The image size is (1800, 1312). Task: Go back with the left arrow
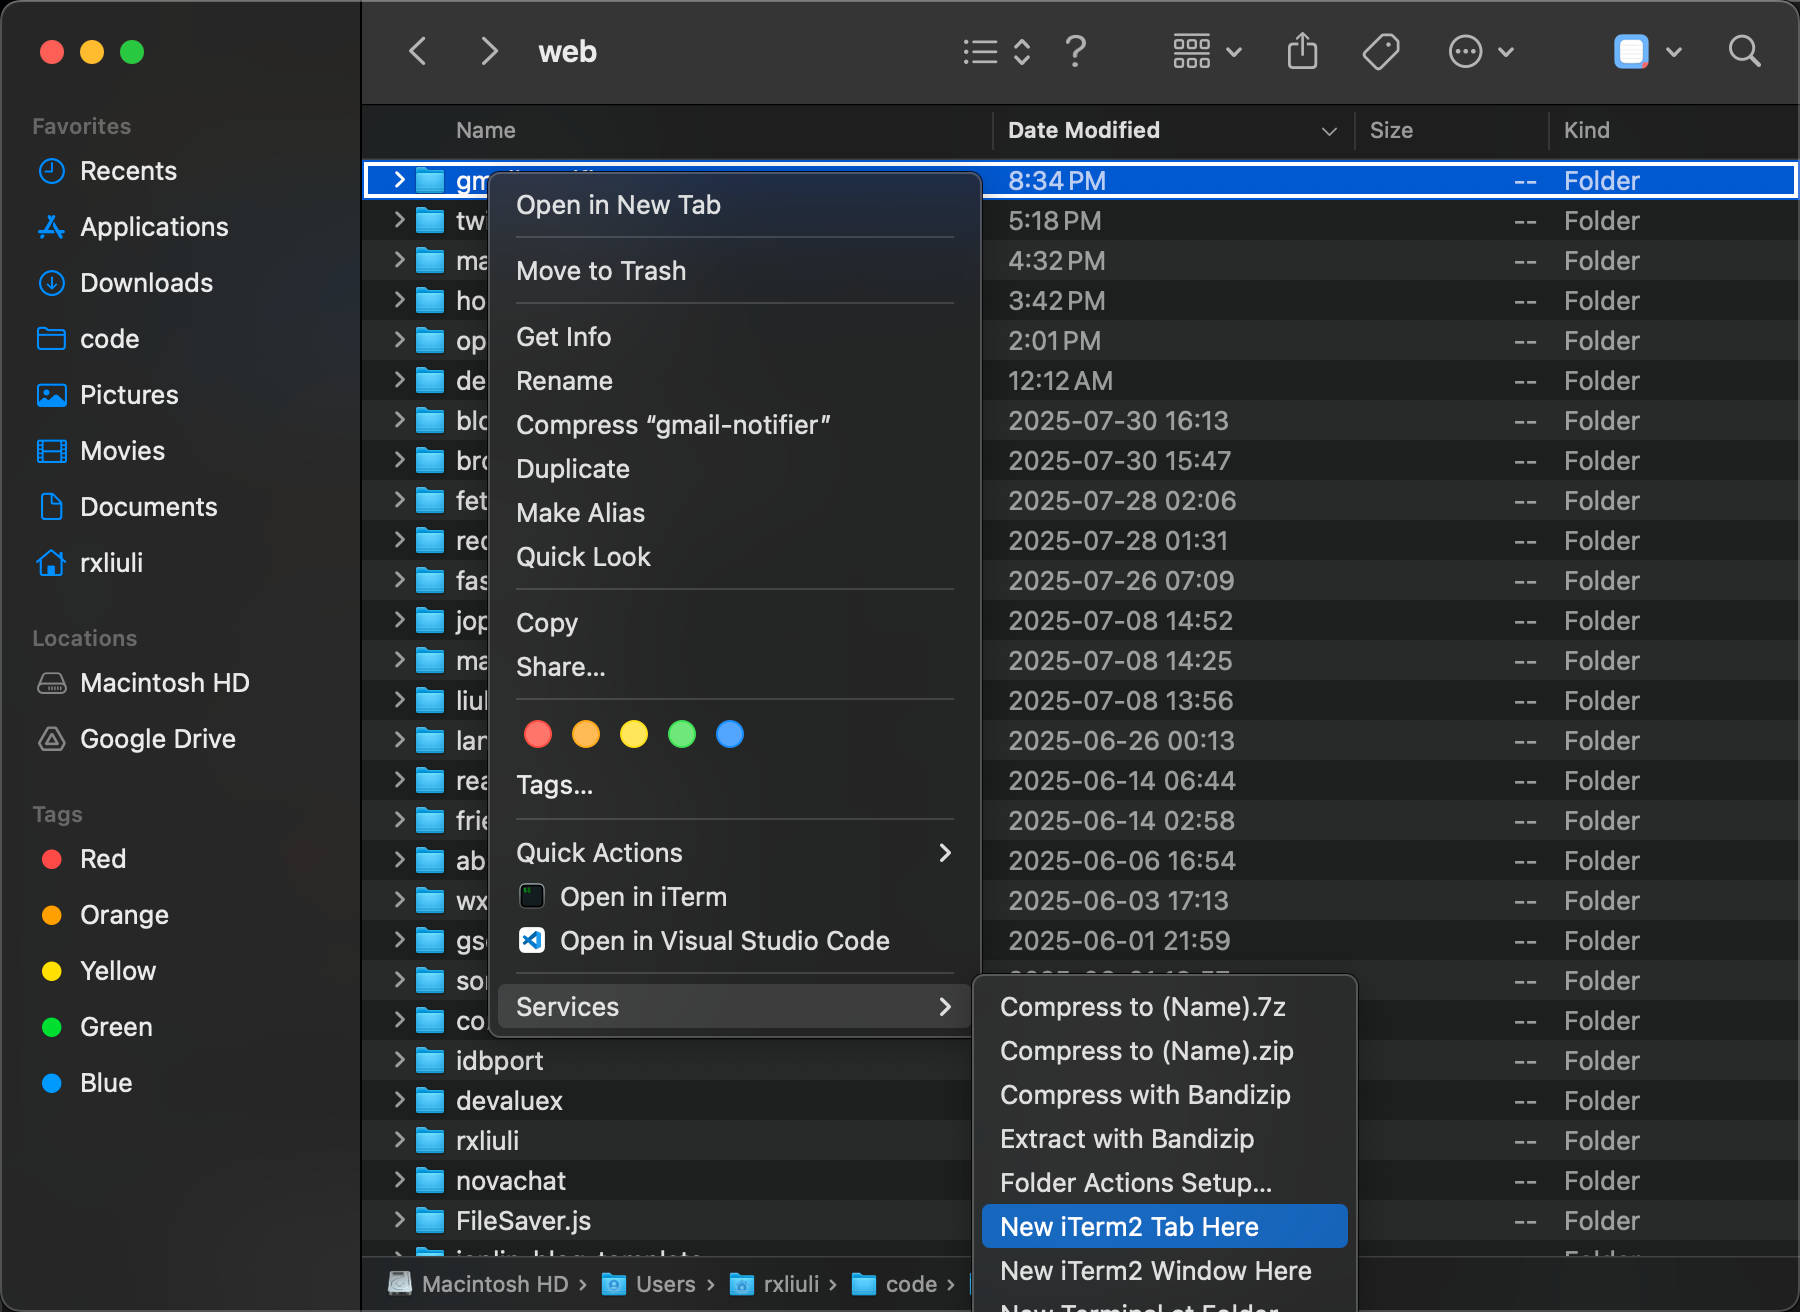tap(418, 51)
